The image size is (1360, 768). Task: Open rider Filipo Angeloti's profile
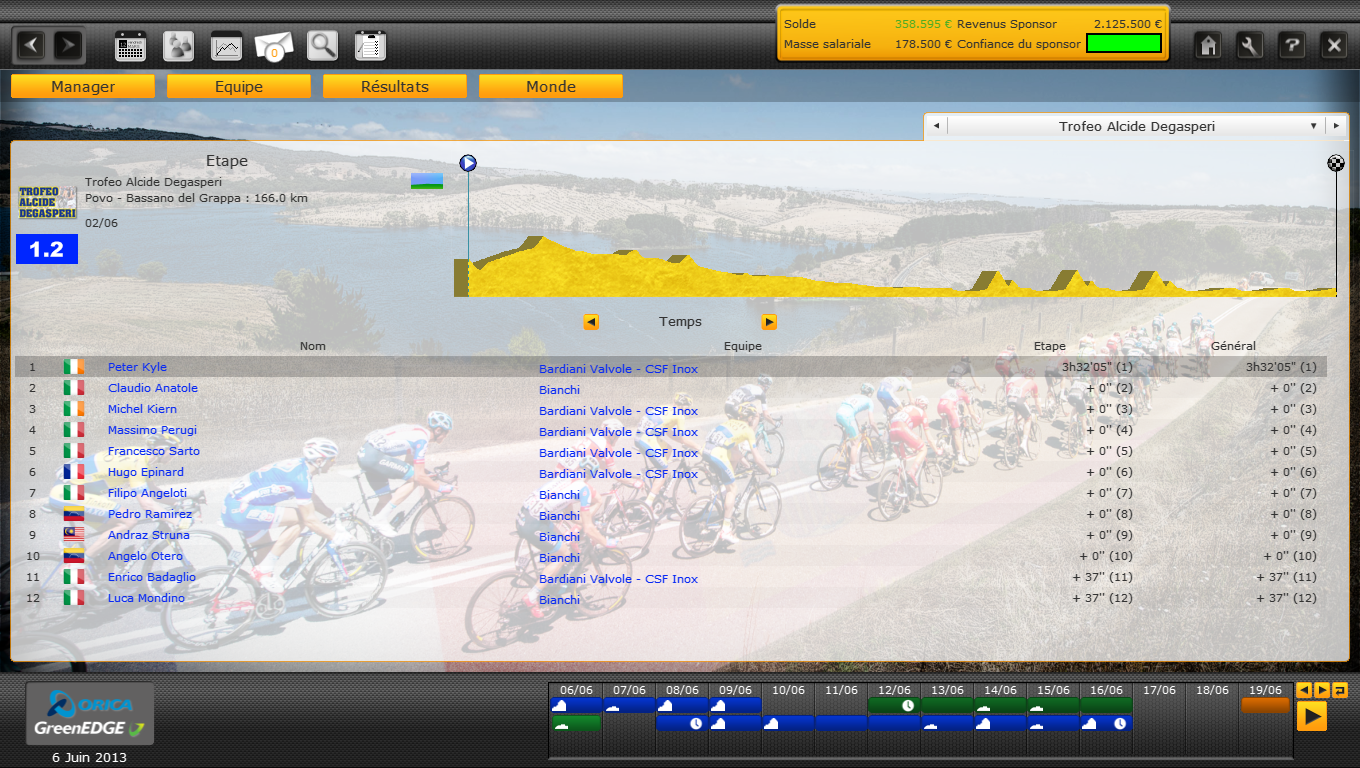click(x=147, y=493)
